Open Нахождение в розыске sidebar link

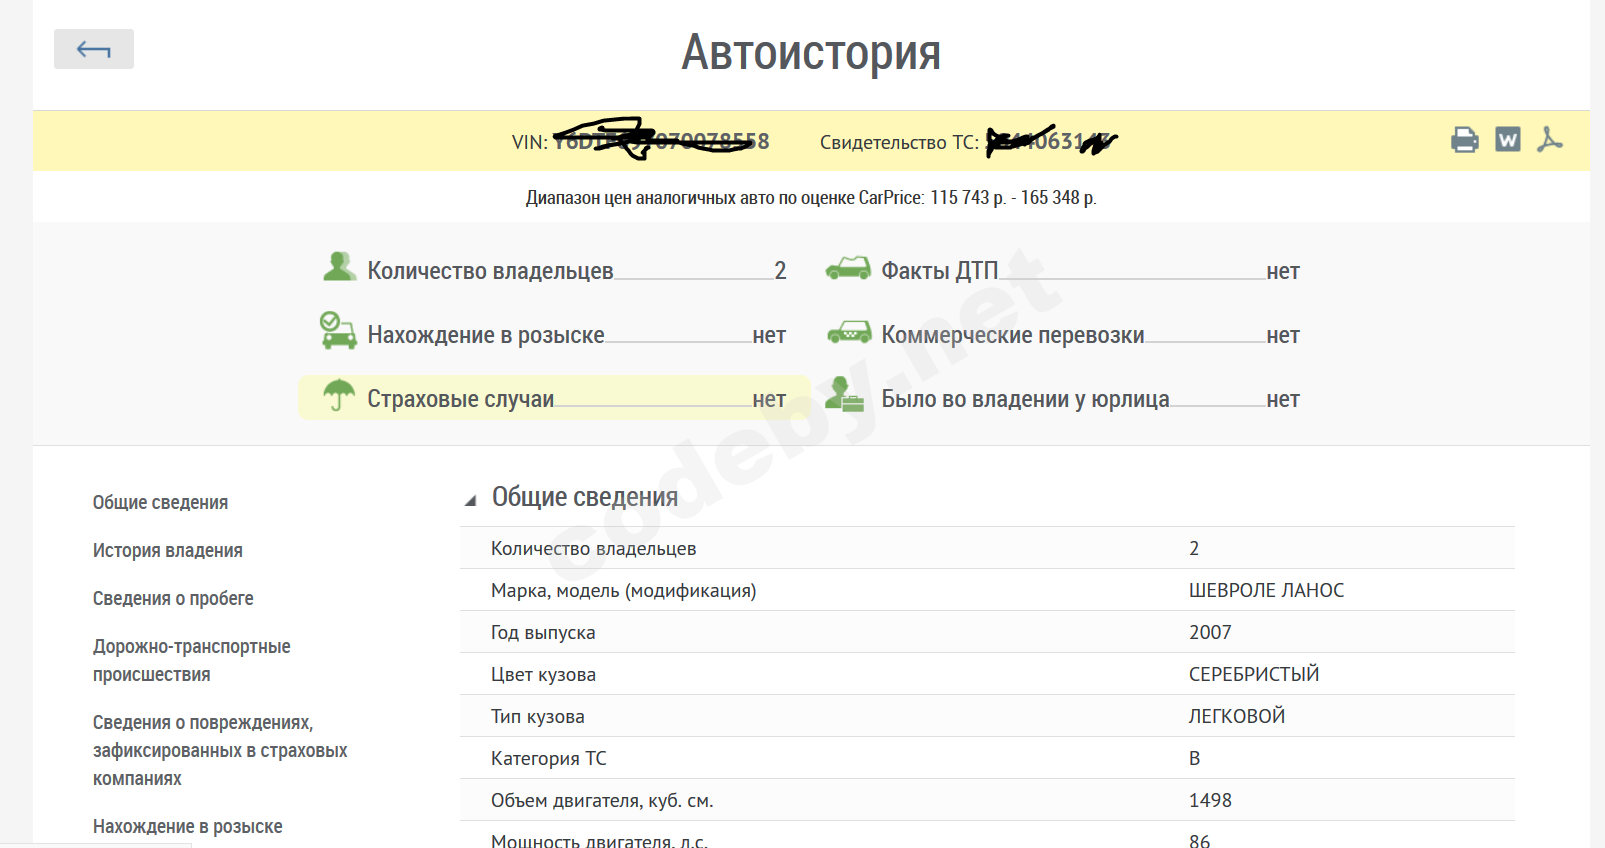pyautogui.click(x=188, y=827)
